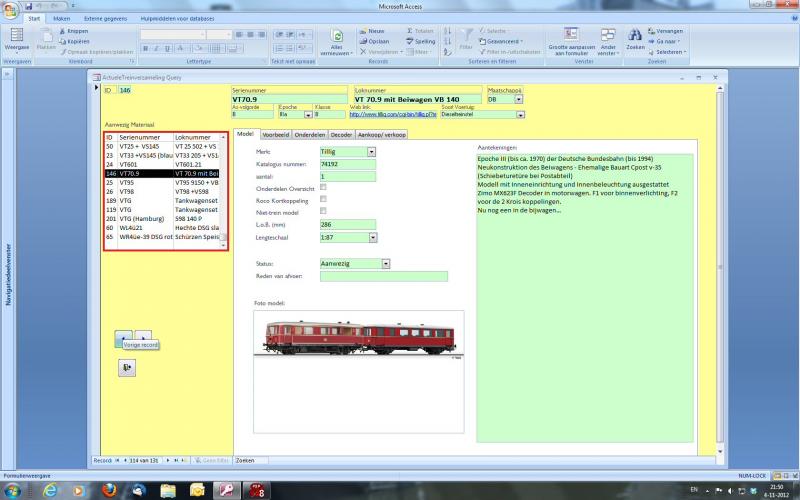800x500 pixels.
Task: Sort ascending in Sorteren en filteren
Action: pos(447,31)
